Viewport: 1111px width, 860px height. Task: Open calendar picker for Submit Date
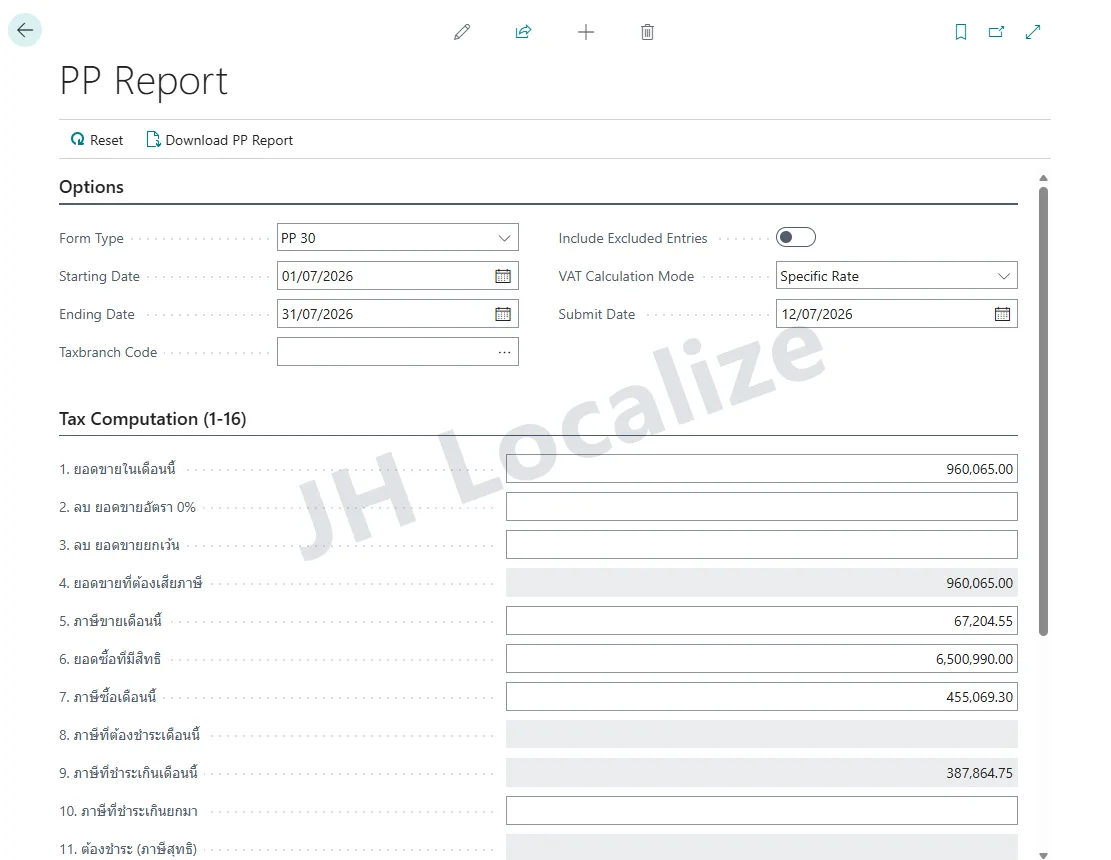[1002, 315]
